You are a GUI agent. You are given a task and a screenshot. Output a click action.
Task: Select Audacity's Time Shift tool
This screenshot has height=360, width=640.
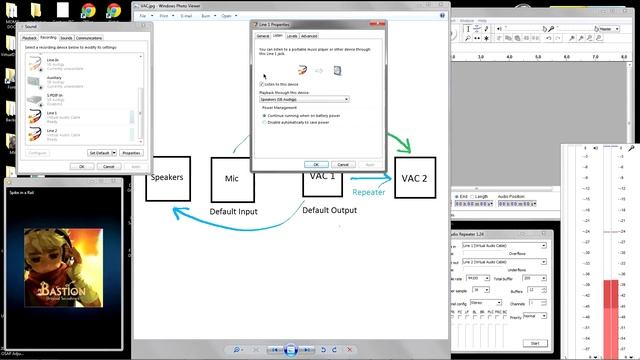click(477, 38)
